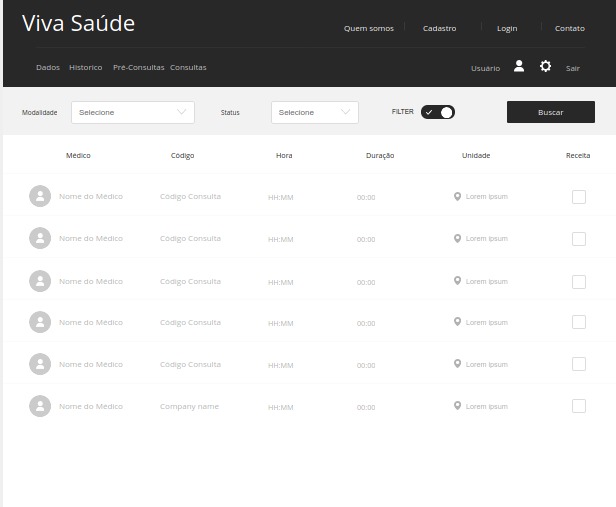This screenshot has width=616, height=507.
Task: Open settings via the gear icon
Action: tap(545, 66)
